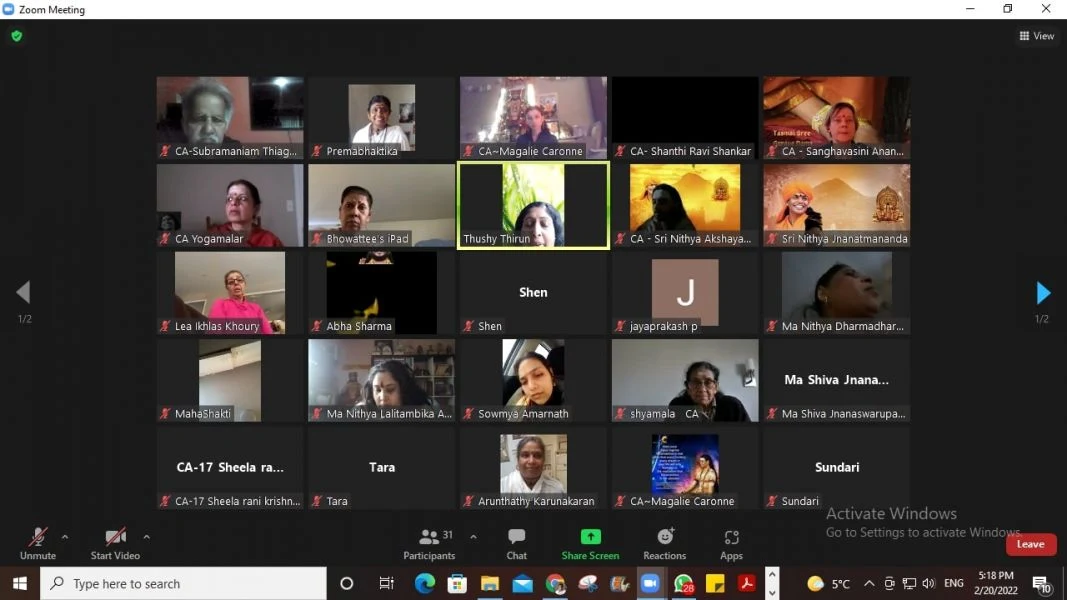The height and width of the screenshot is (600, 1067).
Task: Select the Tara participant tile
Action: [382, 468]
